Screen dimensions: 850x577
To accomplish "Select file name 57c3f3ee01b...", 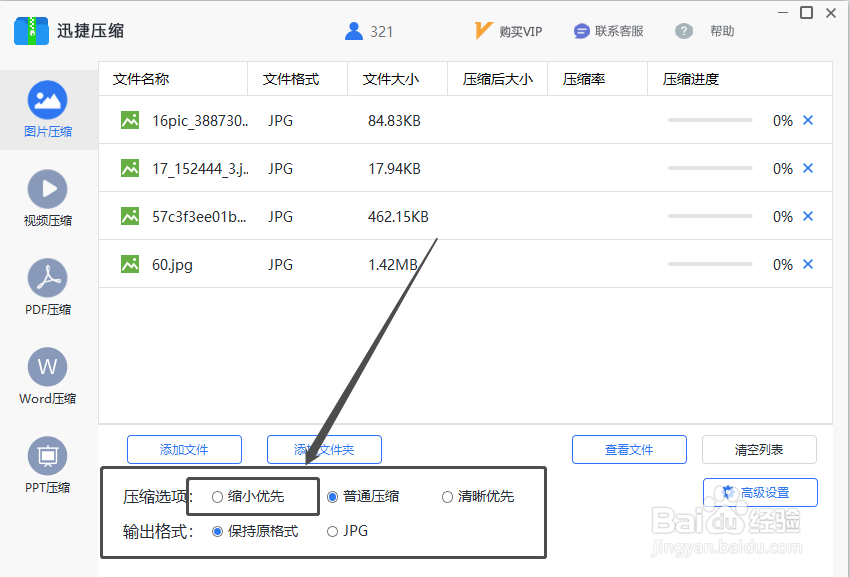I will [x=199, y=217].
